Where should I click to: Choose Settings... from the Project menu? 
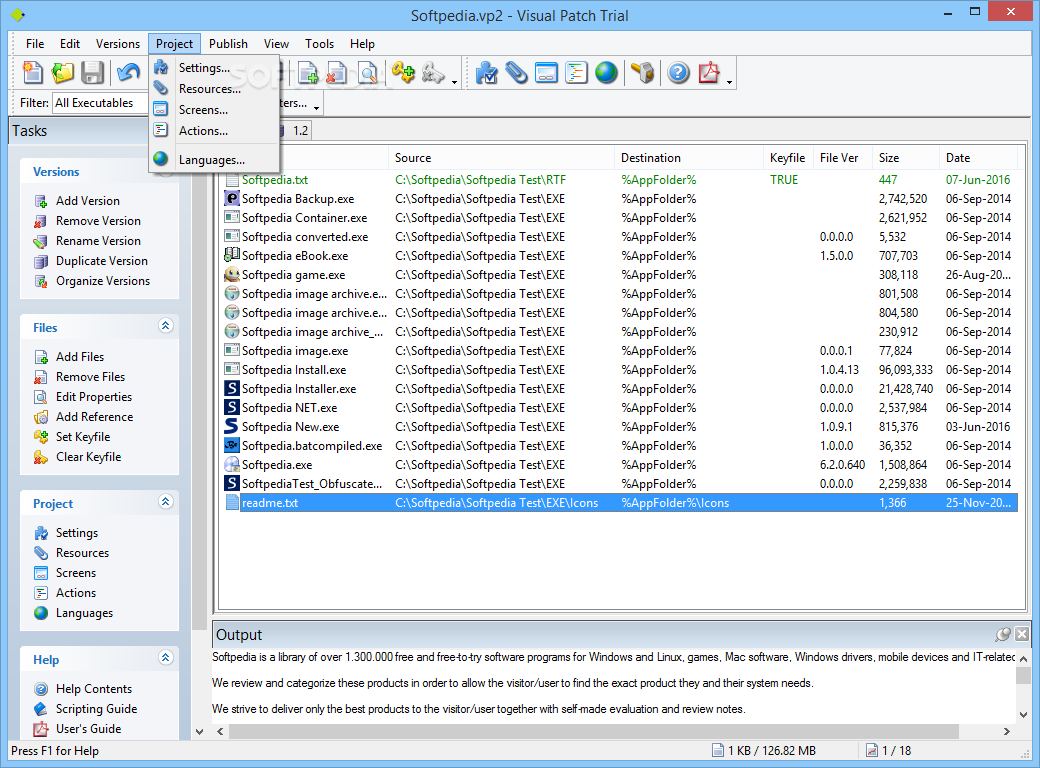point(214,68)
